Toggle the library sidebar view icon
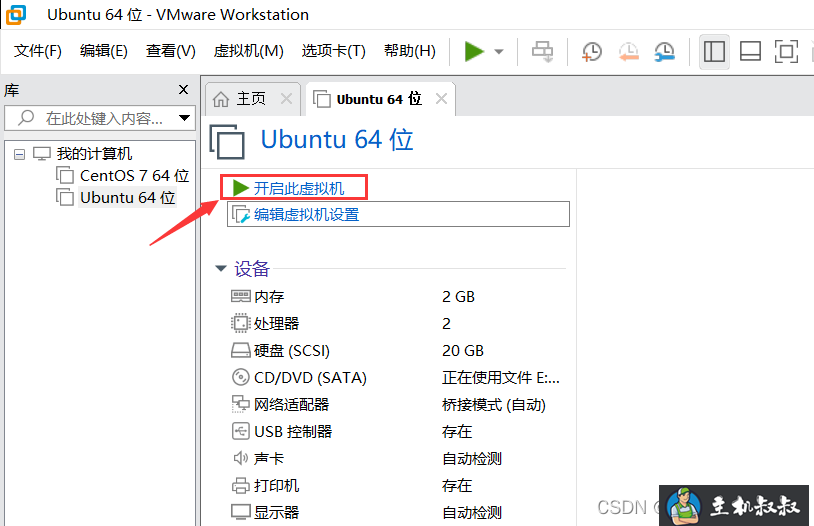 click(714, 52)
